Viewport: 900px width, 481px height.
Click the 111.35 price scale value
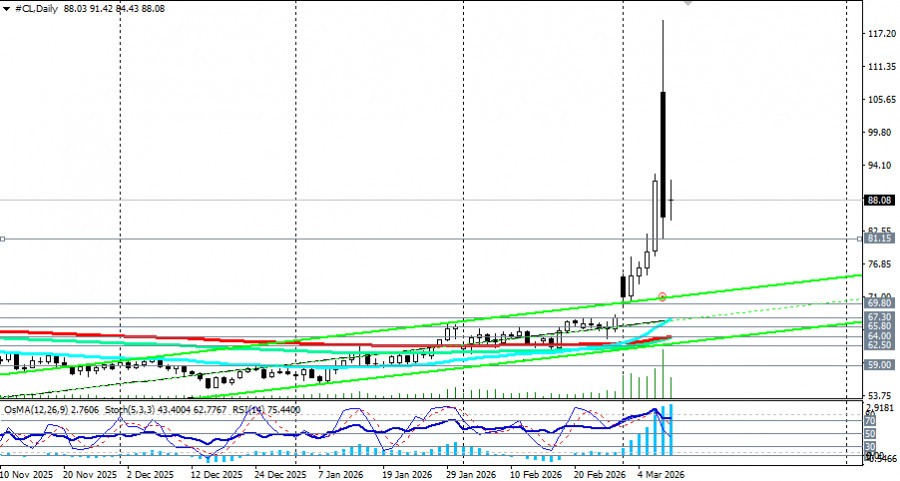pos(882,67)
